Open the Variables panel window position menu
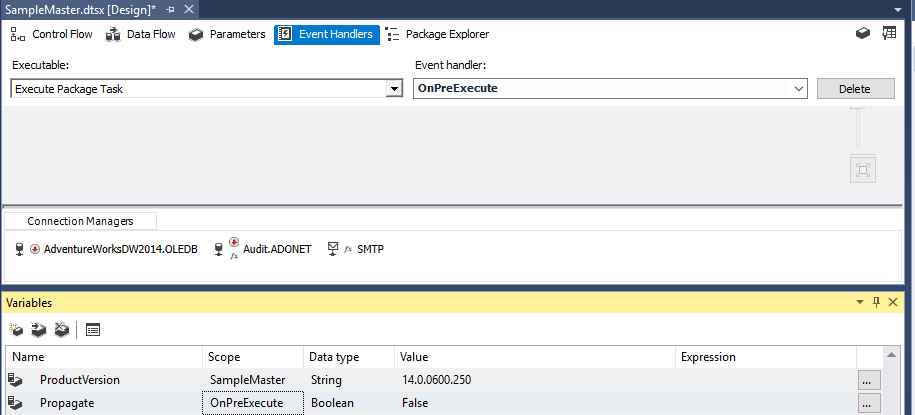Screen dimensions: 915x415 pyautogui.click(x=860, y=302)
